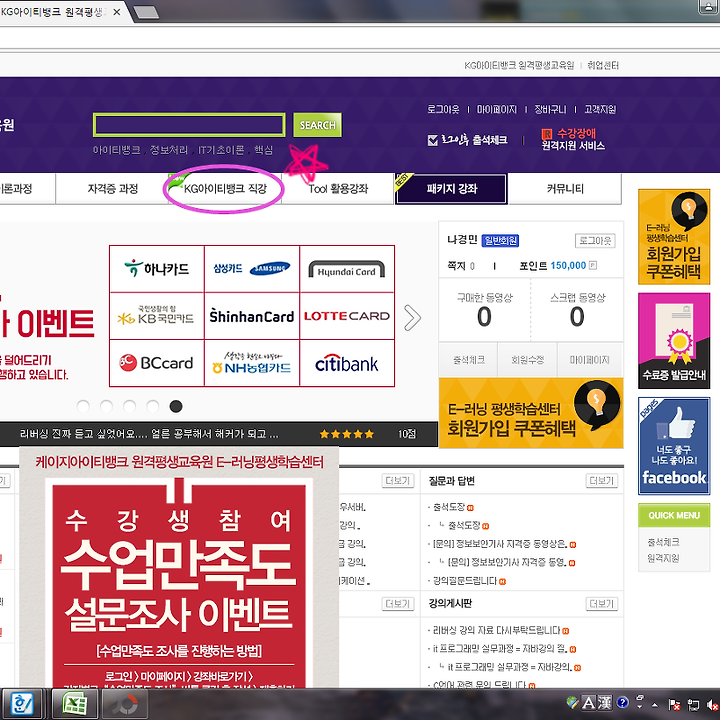Click the Action Center flag icon
This screenshot has height=720, width=720.
(674, 704)
